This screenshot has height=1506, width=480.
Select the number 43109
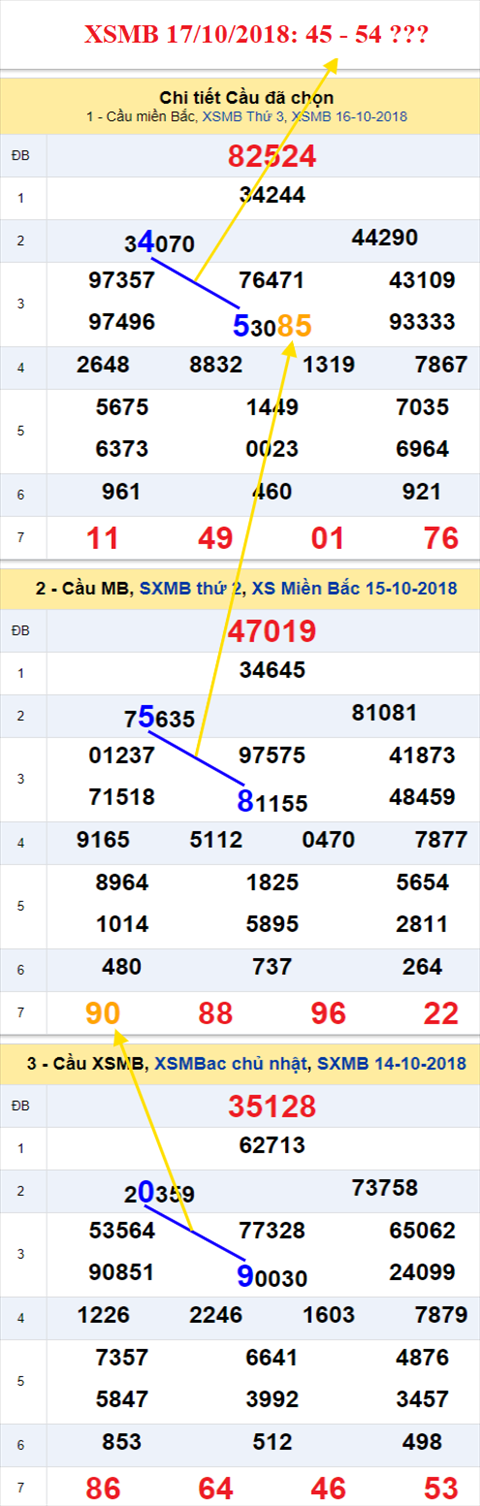tap(422, 281)
